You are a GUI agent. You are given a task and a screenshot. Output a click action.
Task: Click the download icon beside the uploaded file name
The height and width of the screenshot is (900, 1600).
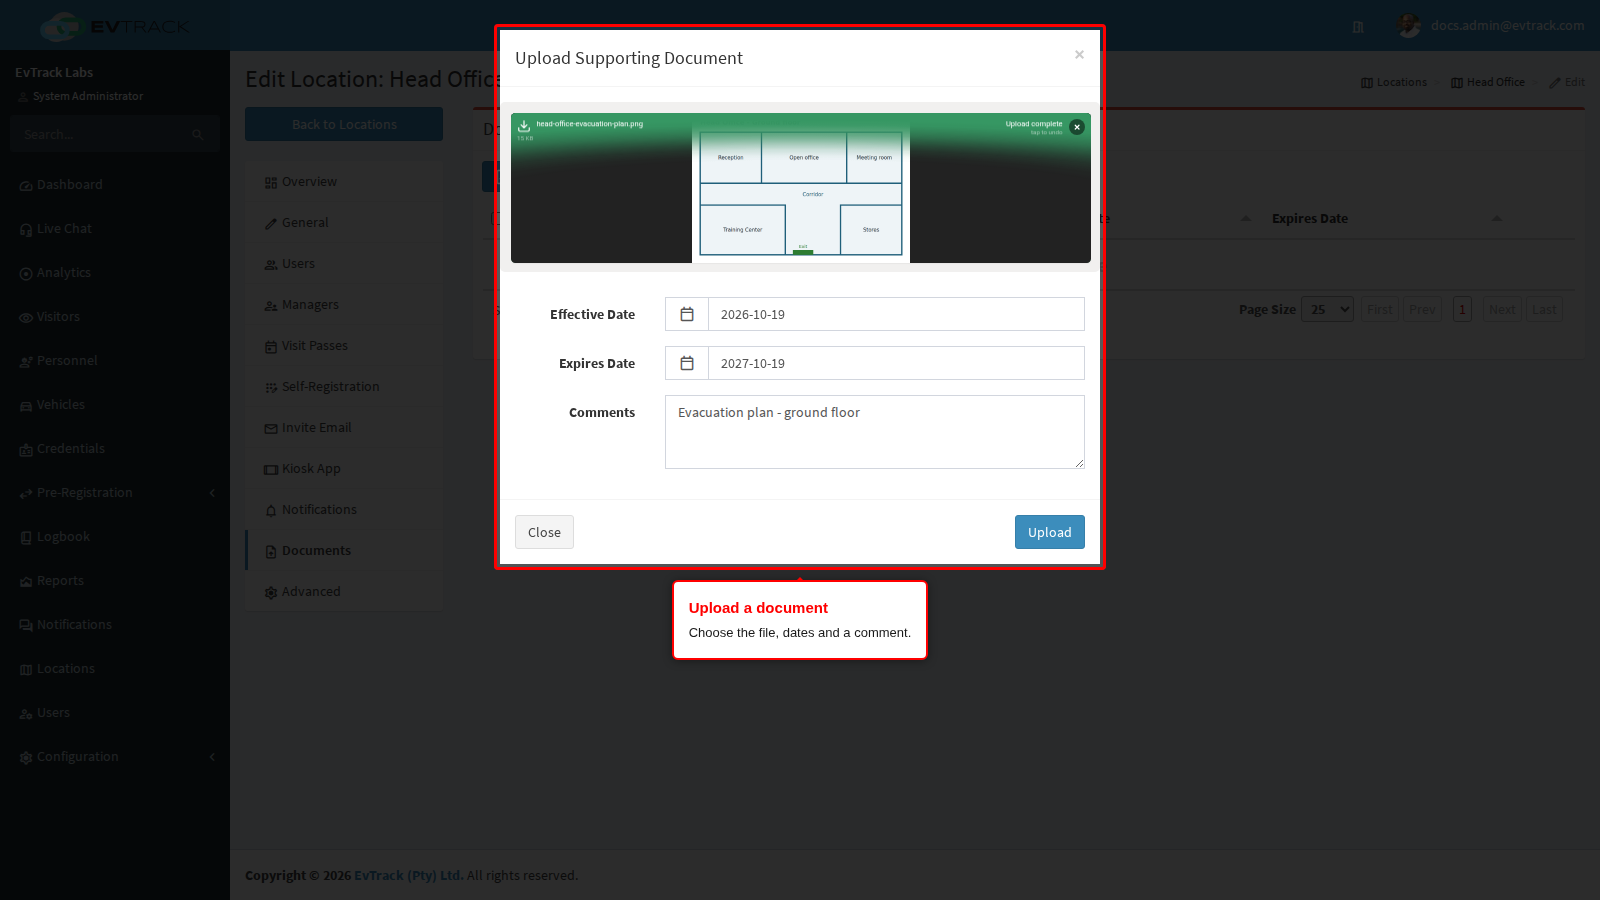click(524, 126)
